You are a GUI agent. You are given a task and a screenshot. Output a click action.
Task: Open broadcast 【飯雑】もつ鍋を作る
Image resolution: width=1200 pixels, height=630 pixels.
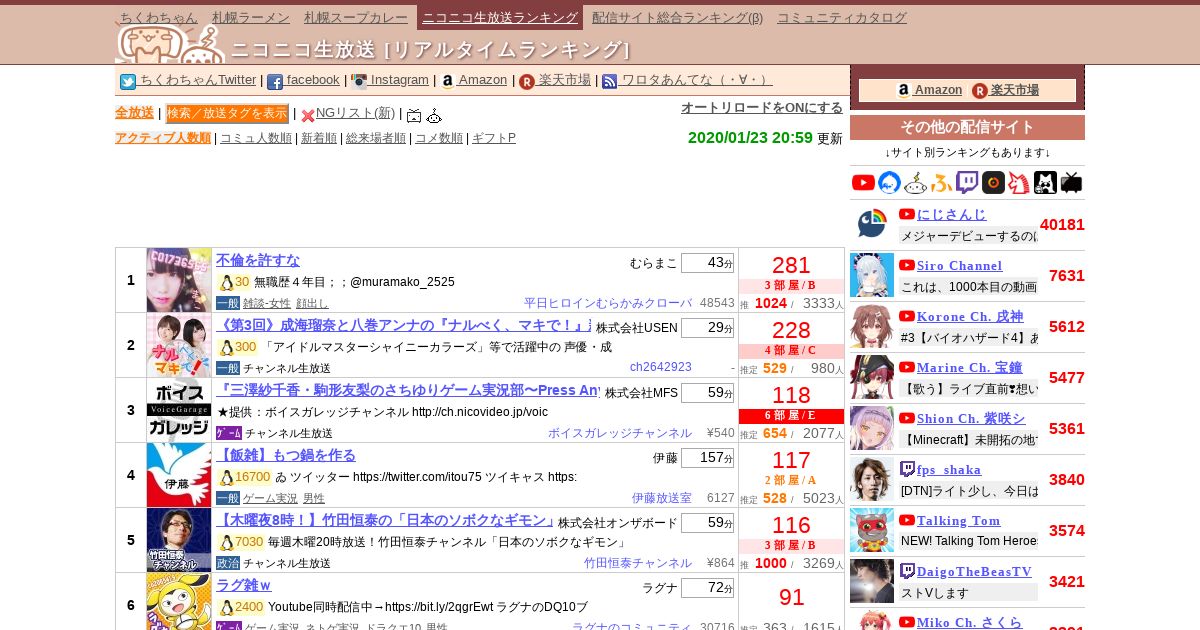(286, 455)
